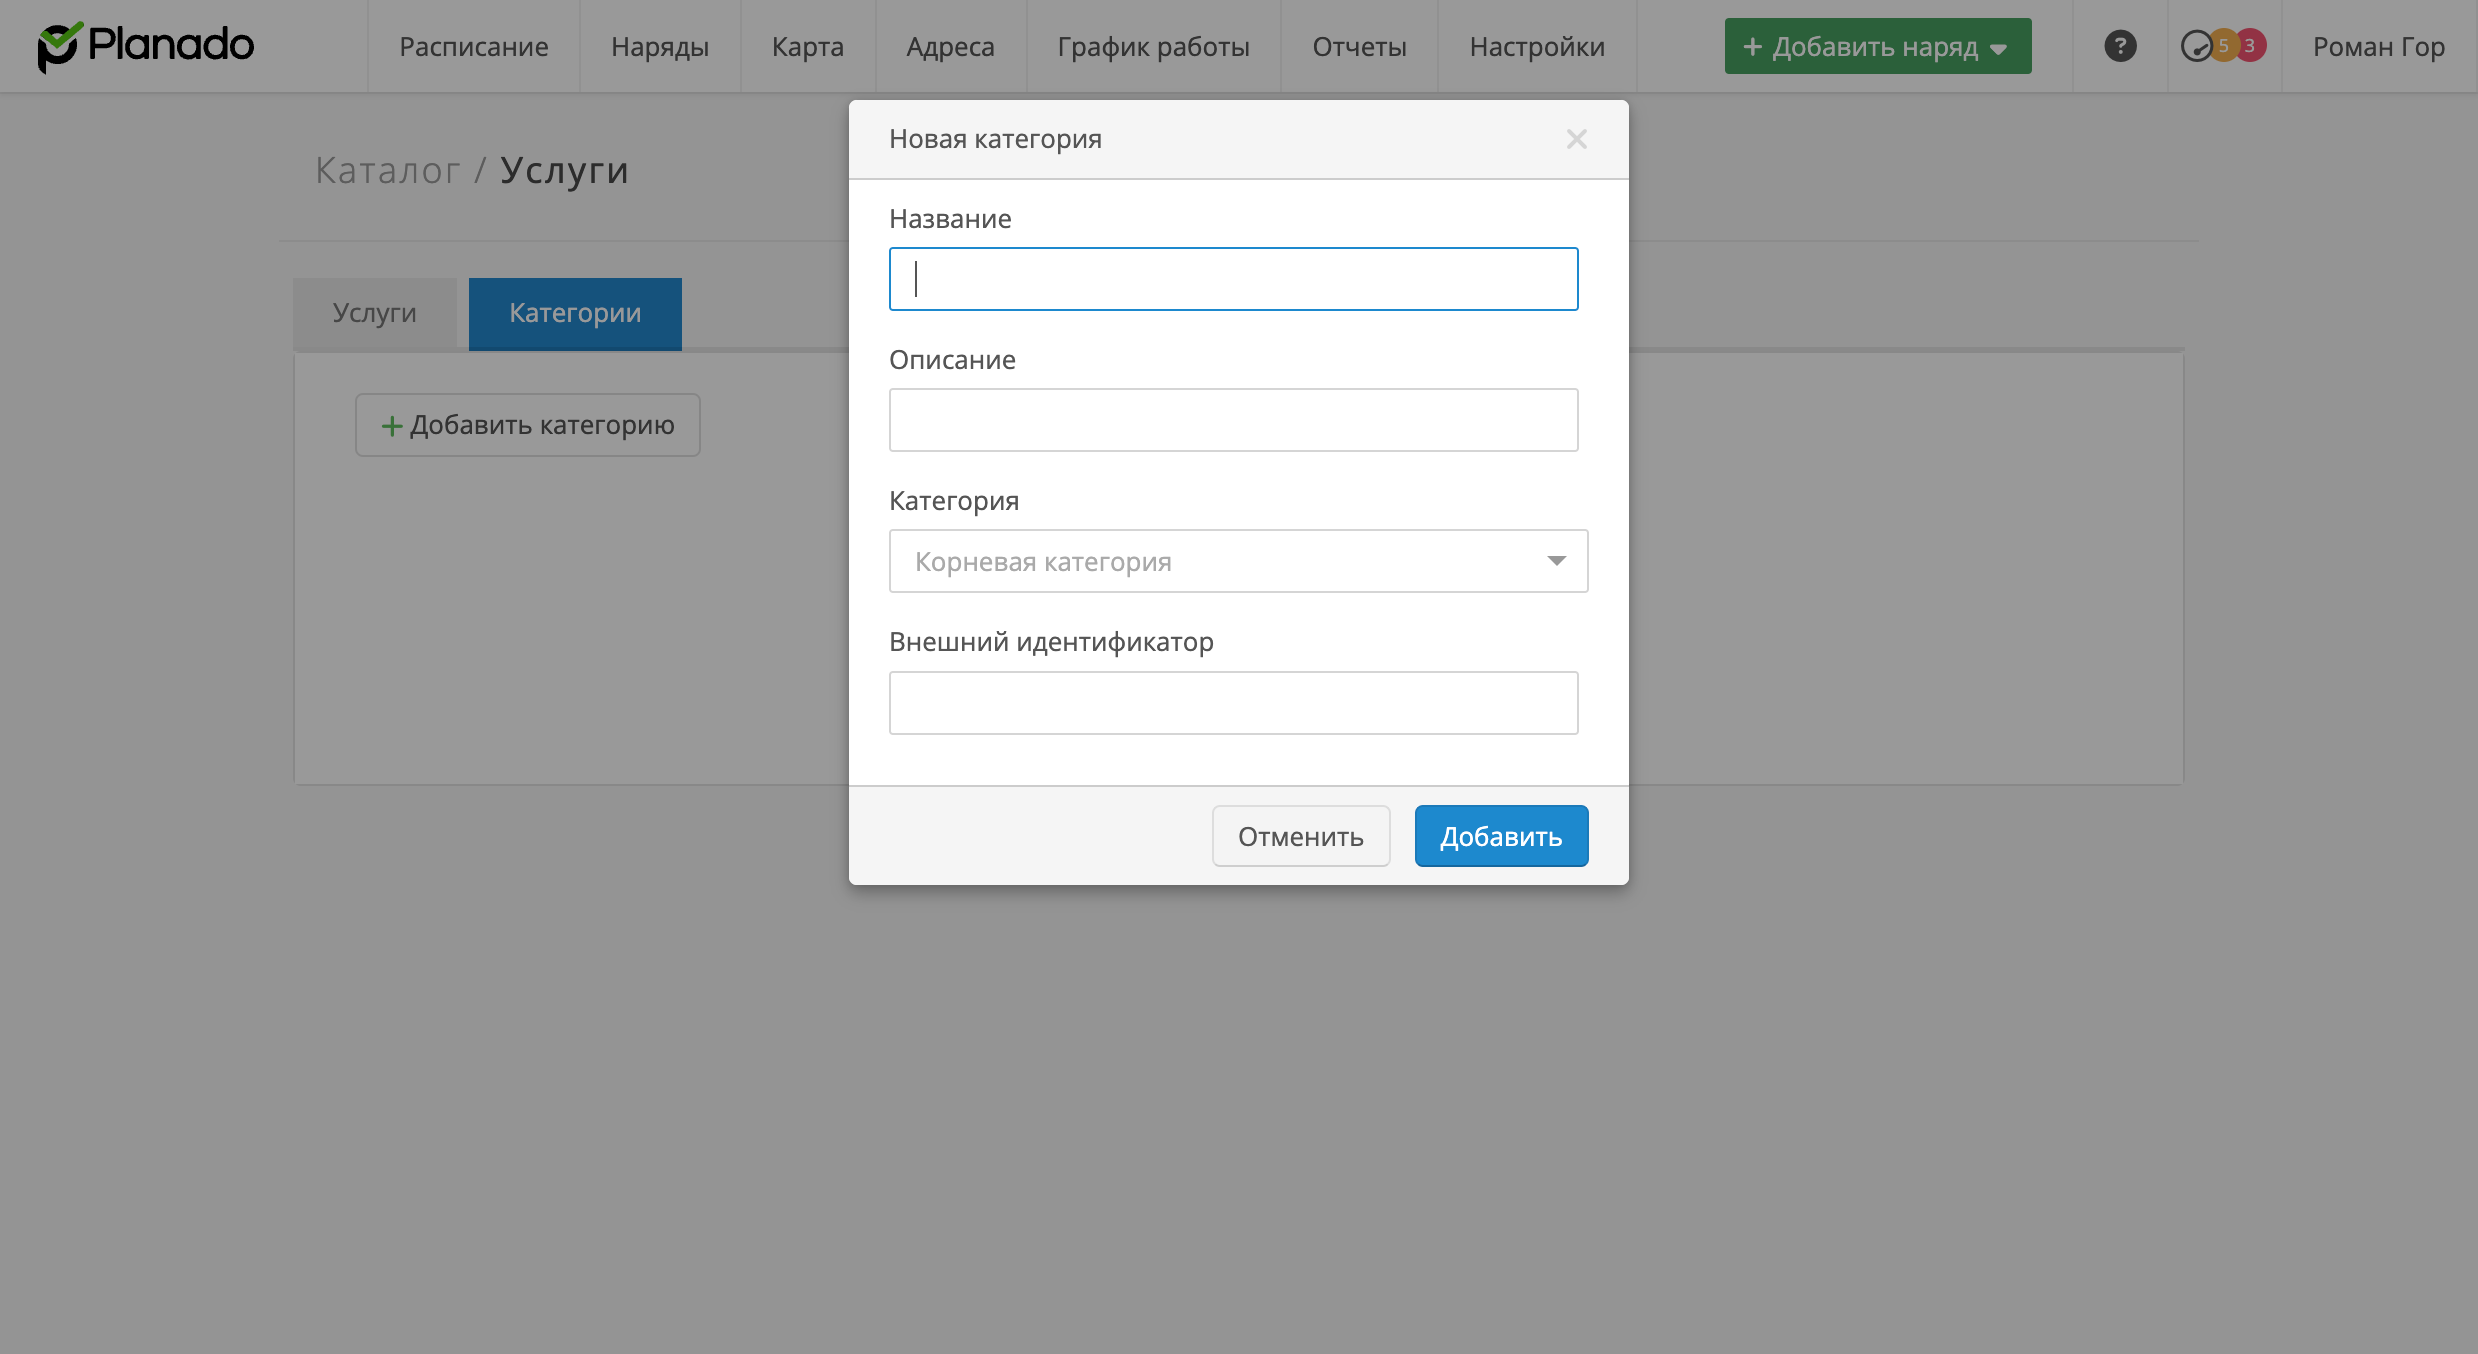Switch to the Услуги tab
Viewport: 2478px width, 1354px height.
coord(374,313)
